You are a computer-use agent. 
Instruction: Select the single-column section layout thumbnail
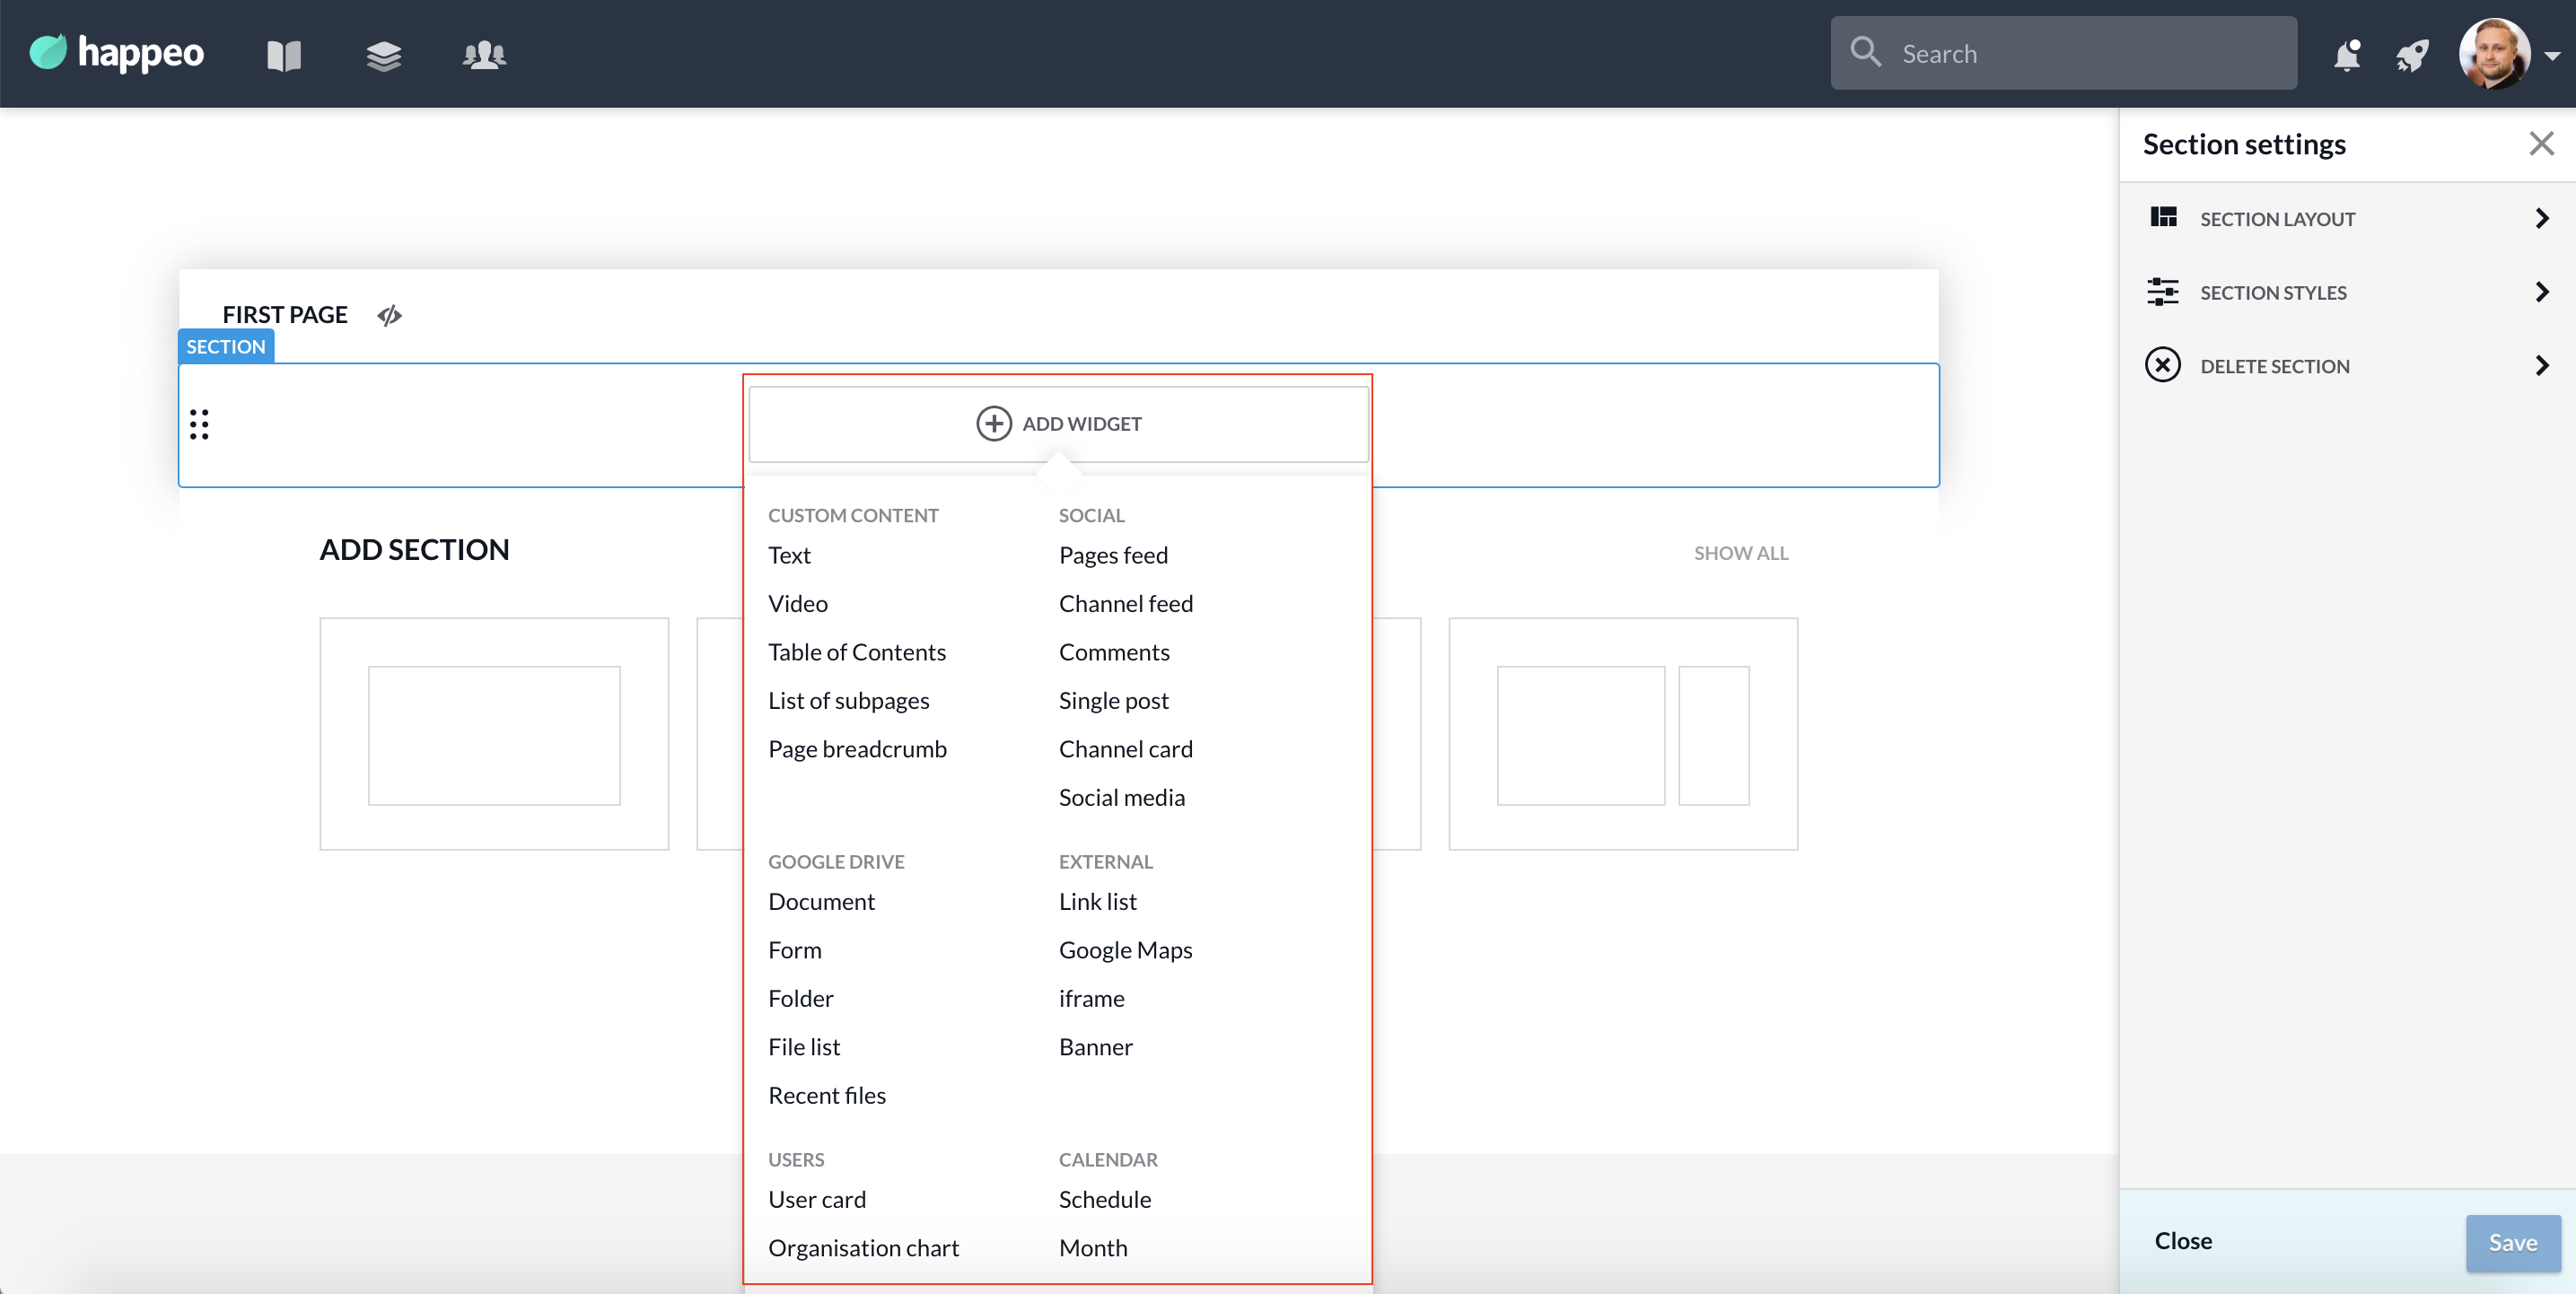pos(494,734)
